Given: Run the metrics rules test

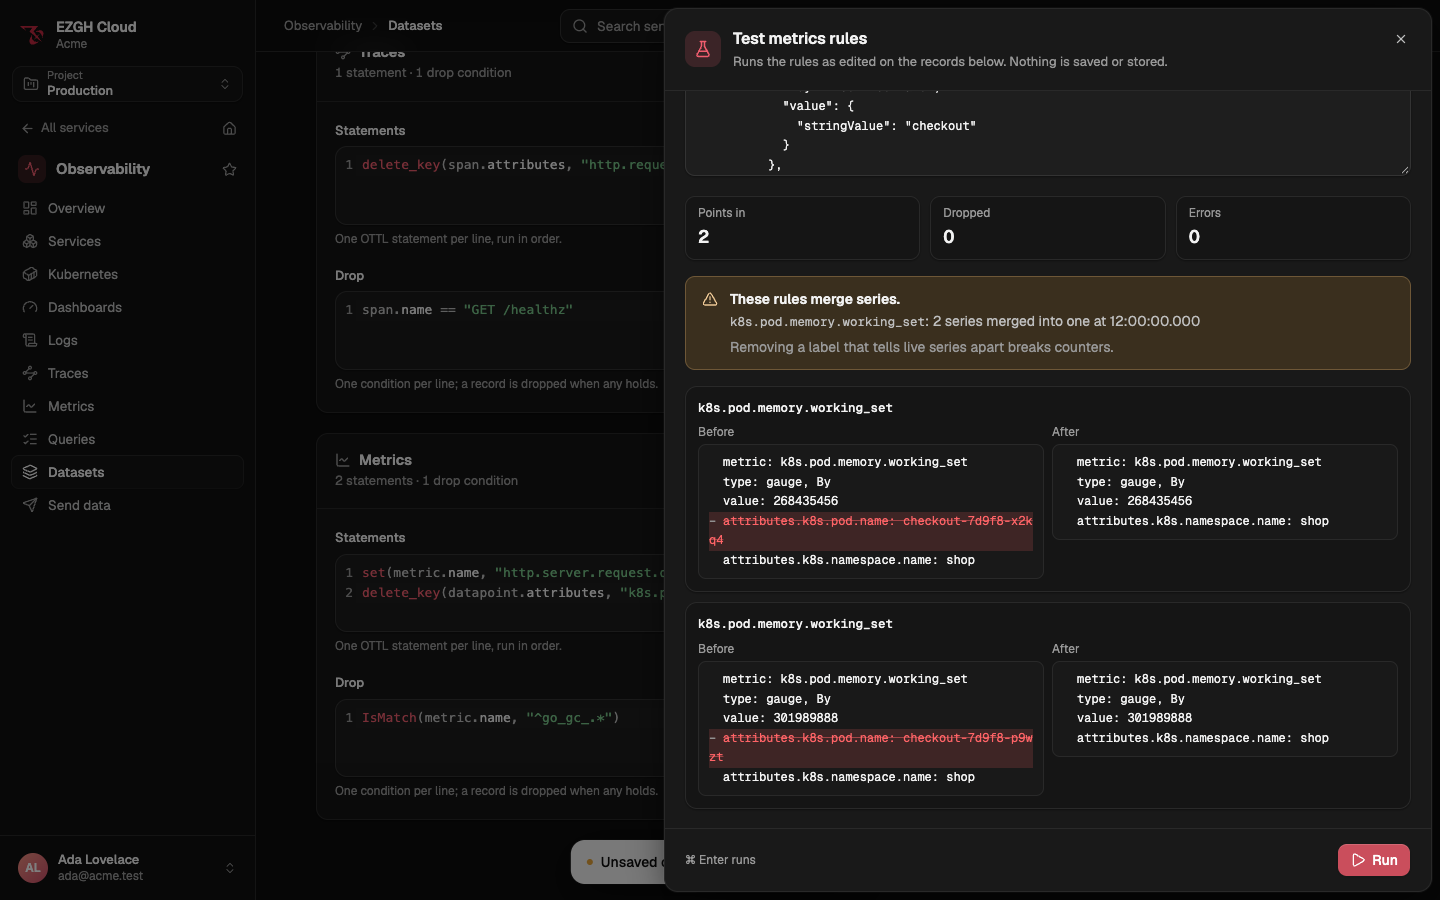Looking at the screenshot, I should (x=1374, y=860).
